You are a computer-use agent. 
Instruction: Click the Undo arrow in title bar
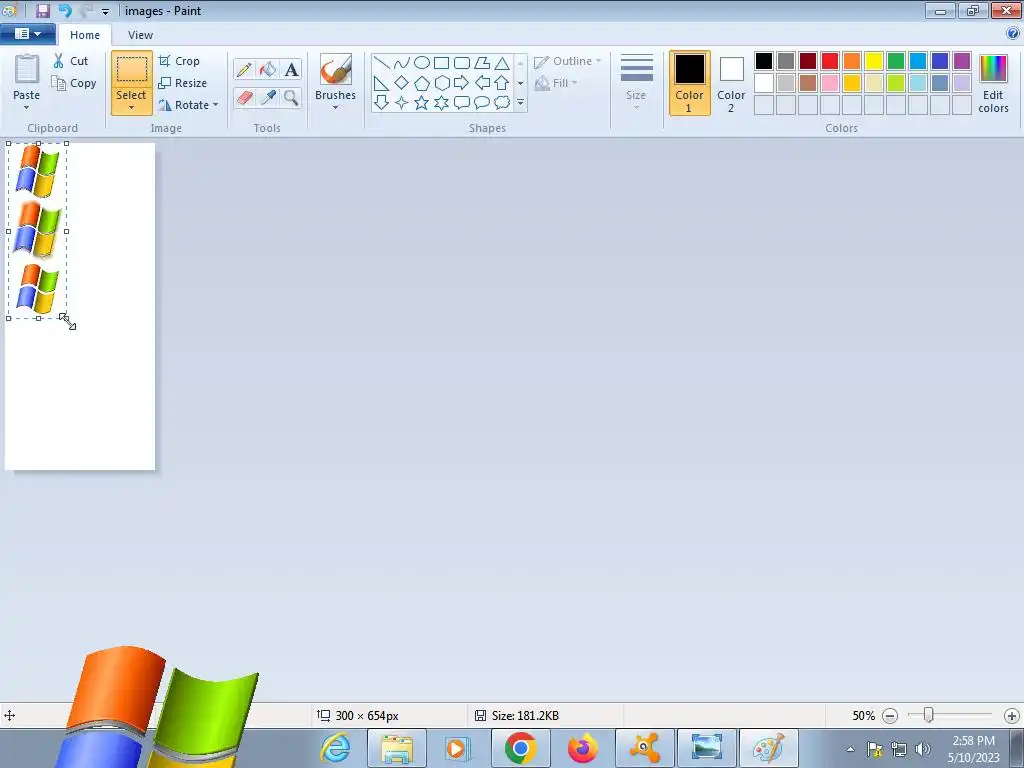click(x=65, y=10)
